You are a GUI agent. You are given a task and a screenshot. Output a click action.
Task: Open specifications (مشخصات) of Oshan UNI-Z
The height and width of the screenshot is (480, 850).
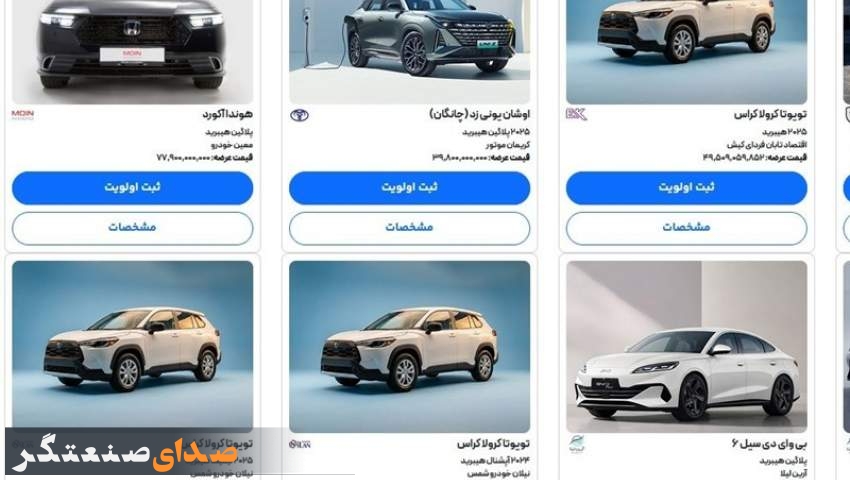(409, 228)
